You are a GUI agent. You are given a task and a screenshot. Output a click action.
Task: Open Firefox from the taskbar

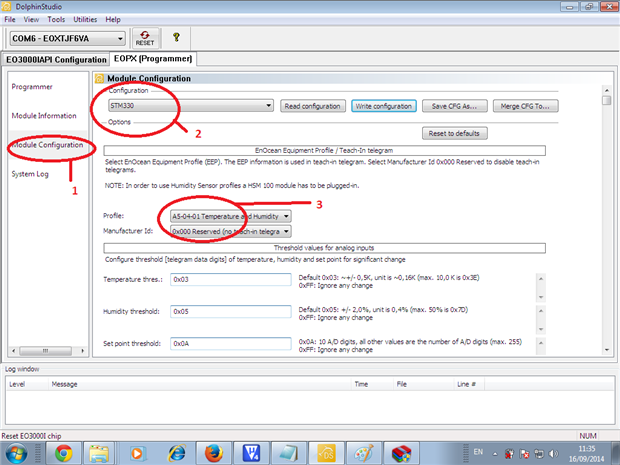coord(211,453)
